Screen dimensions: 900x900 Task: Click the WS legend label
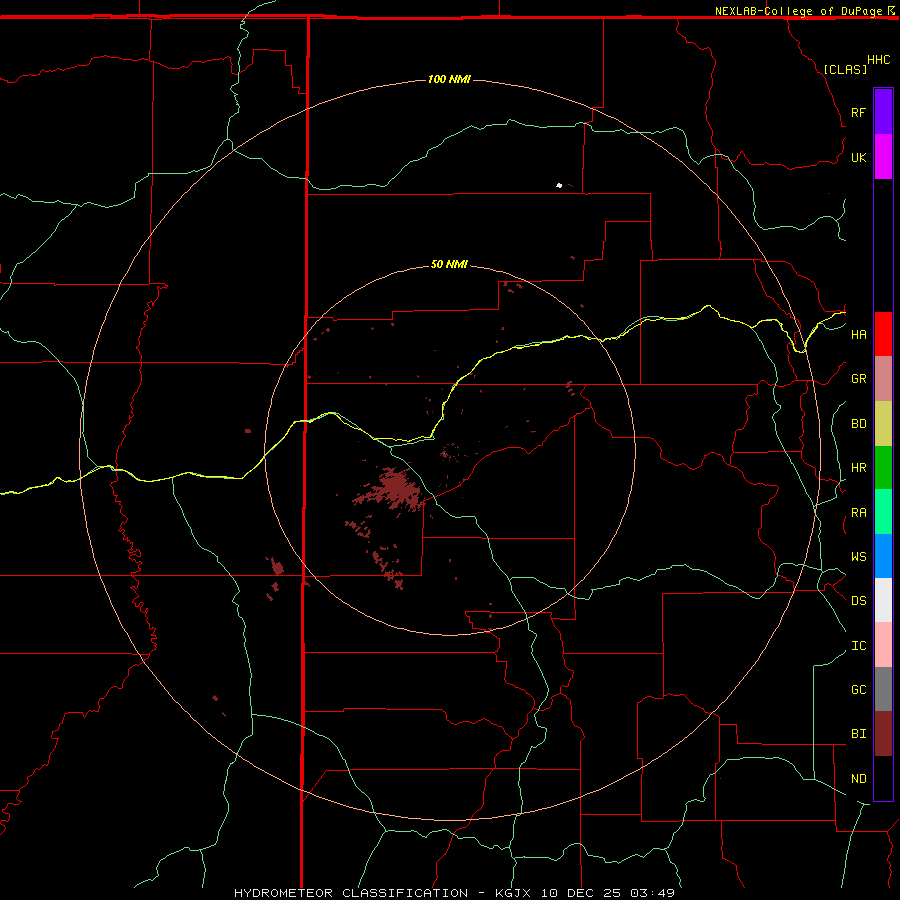(x=858, y=557)
